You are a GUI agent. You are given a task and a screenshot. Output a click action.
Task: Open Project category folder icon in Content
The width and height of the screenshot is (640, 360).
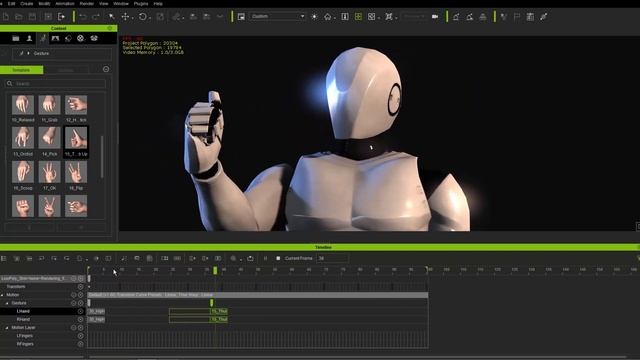[x=16, y=38]
